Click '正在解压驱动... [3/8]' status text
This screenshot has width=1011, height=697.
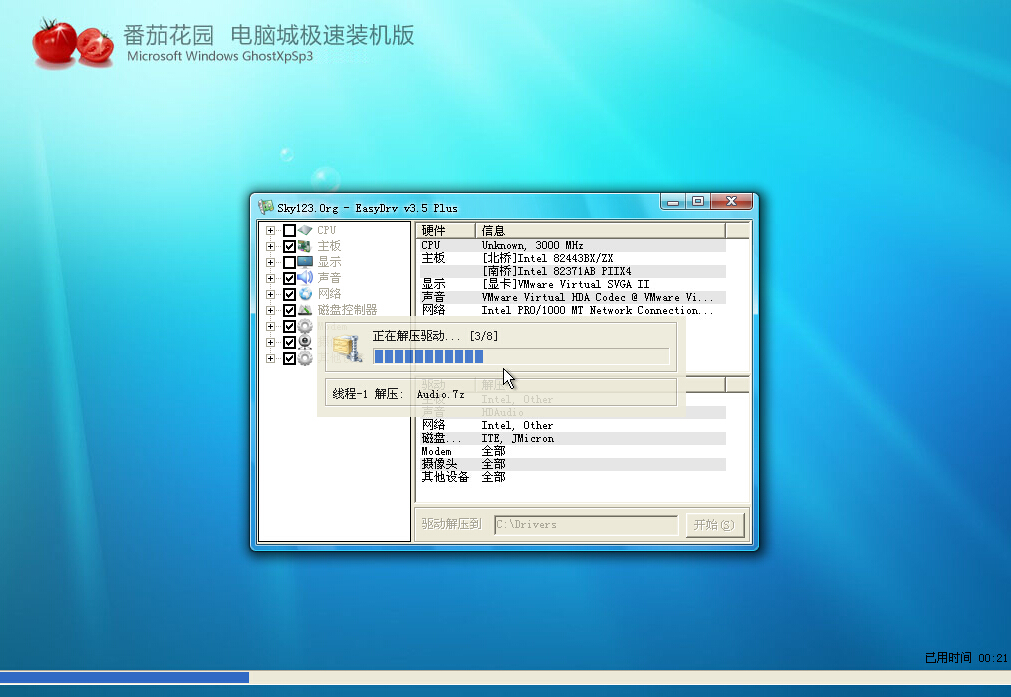click(x=435, y=336)
